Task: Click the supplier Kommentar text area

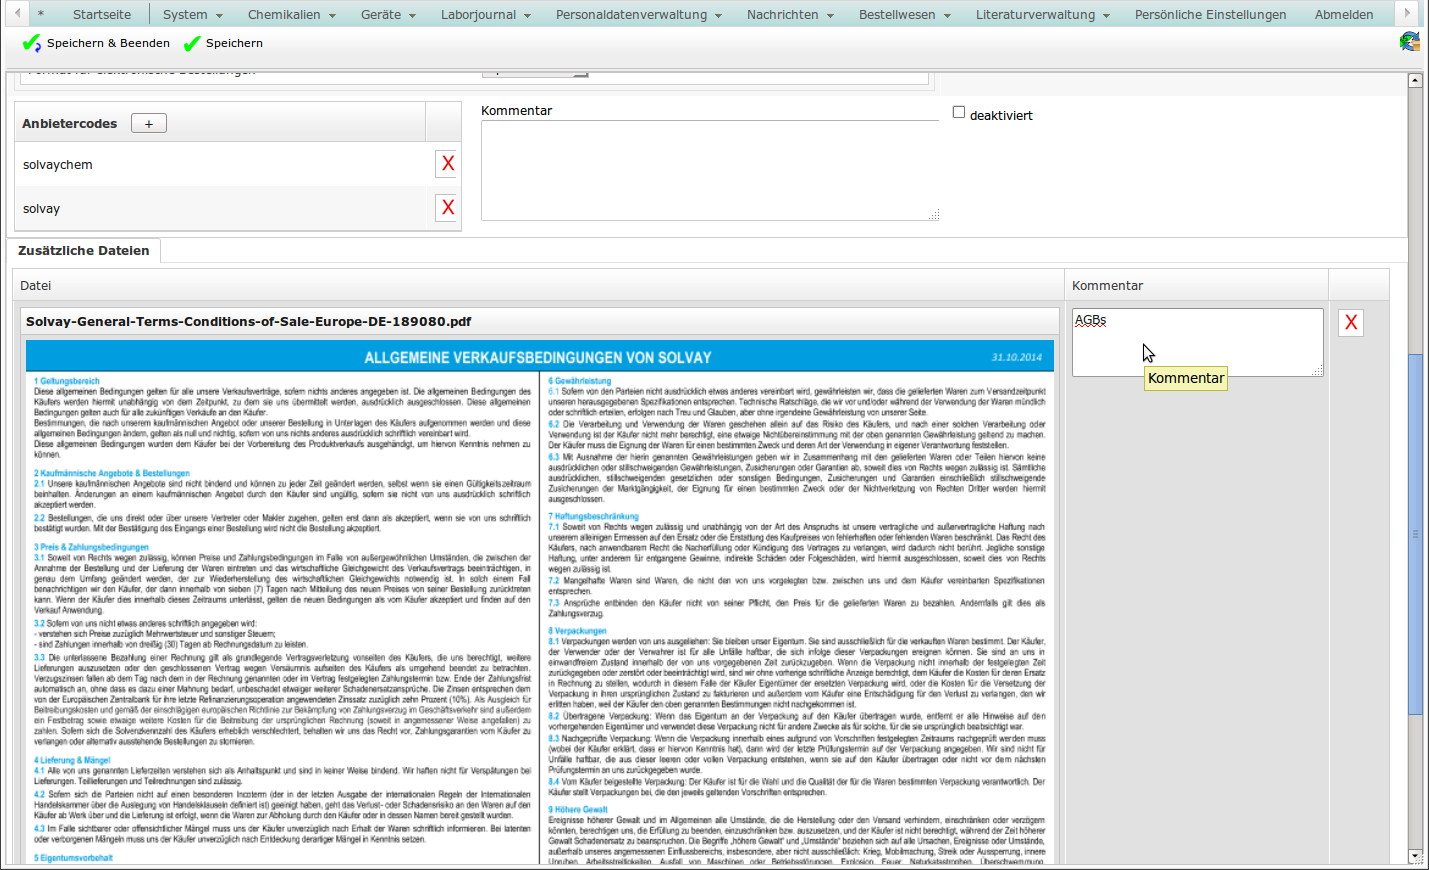Action: [x=709, y=170]
